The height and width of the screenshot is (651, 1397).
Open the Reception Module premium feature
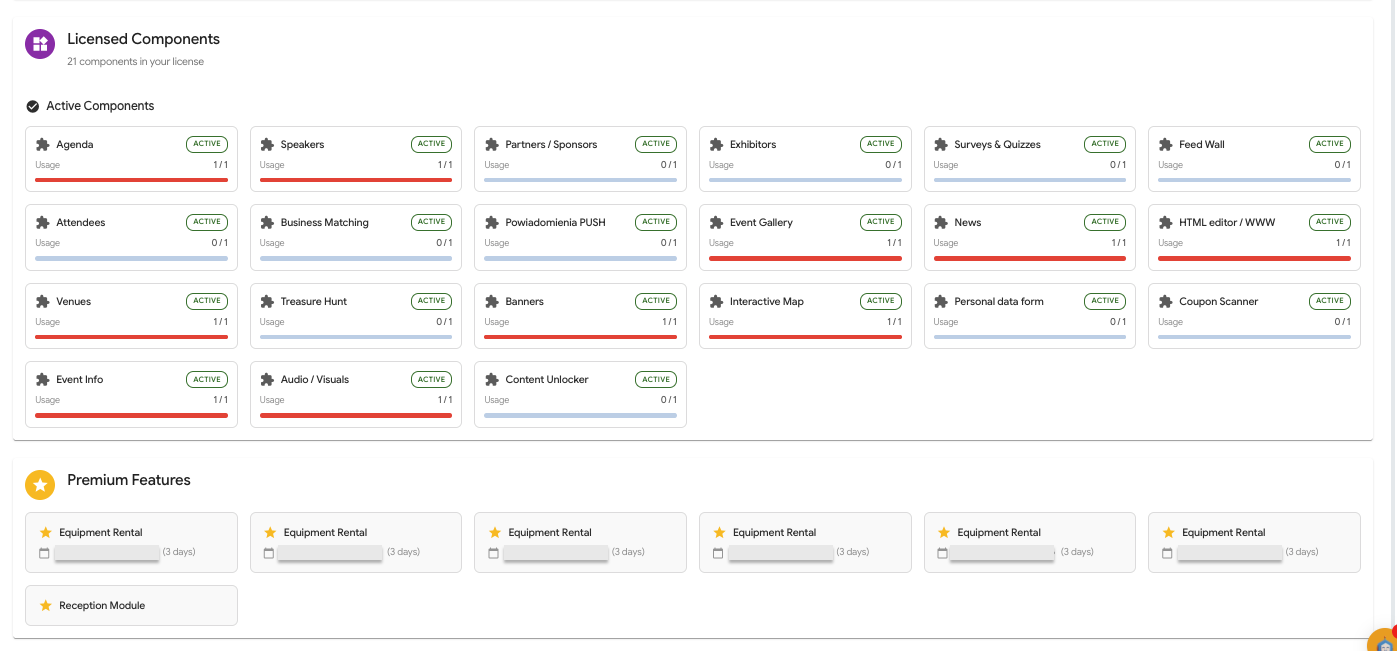pyautogui.click(x=131, y=606)
